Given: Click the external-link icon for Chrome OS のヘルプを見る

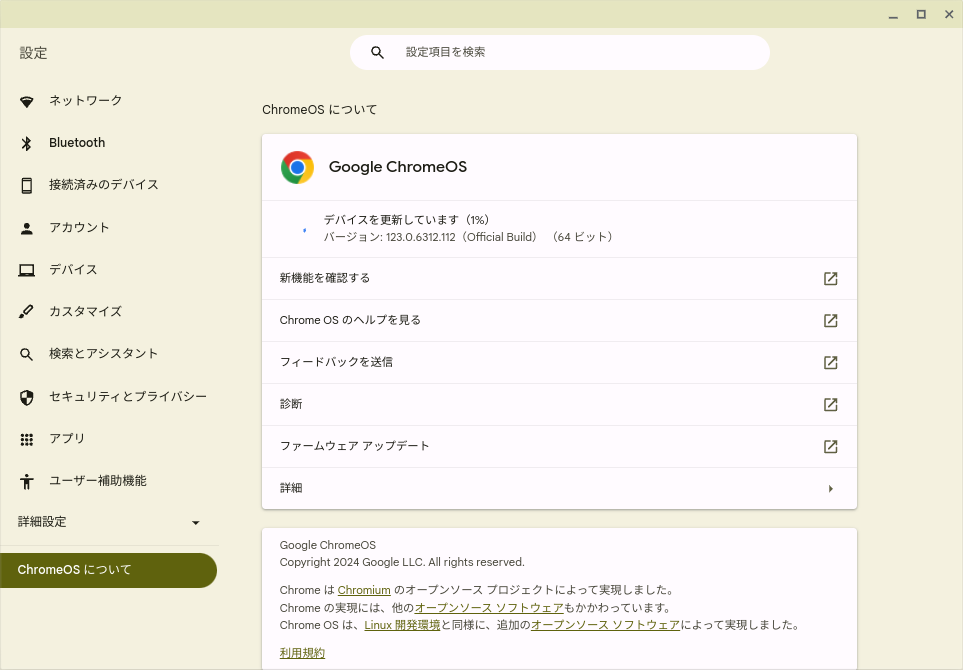Looking at the screenshot, I should [830, 321].
